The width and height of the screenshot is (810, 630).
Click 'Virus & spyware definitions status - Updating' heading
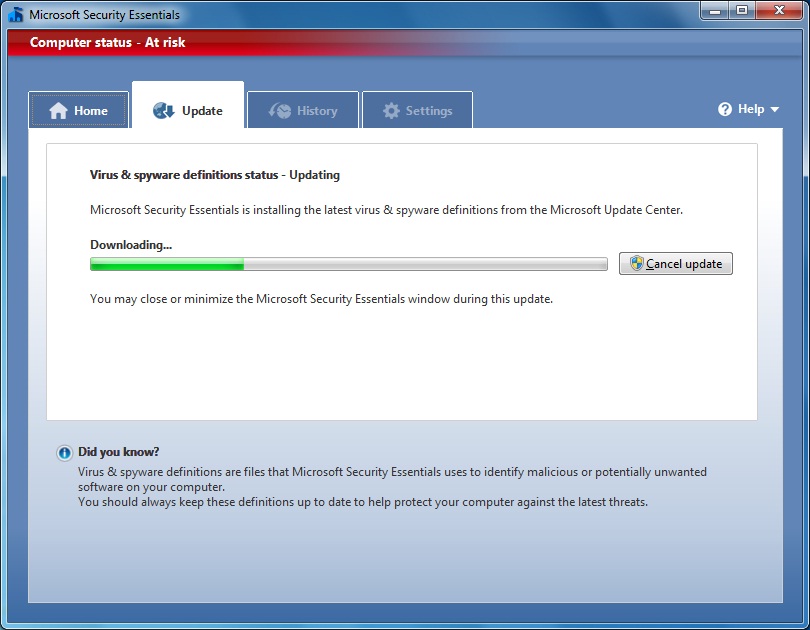(x=215, y=175)
